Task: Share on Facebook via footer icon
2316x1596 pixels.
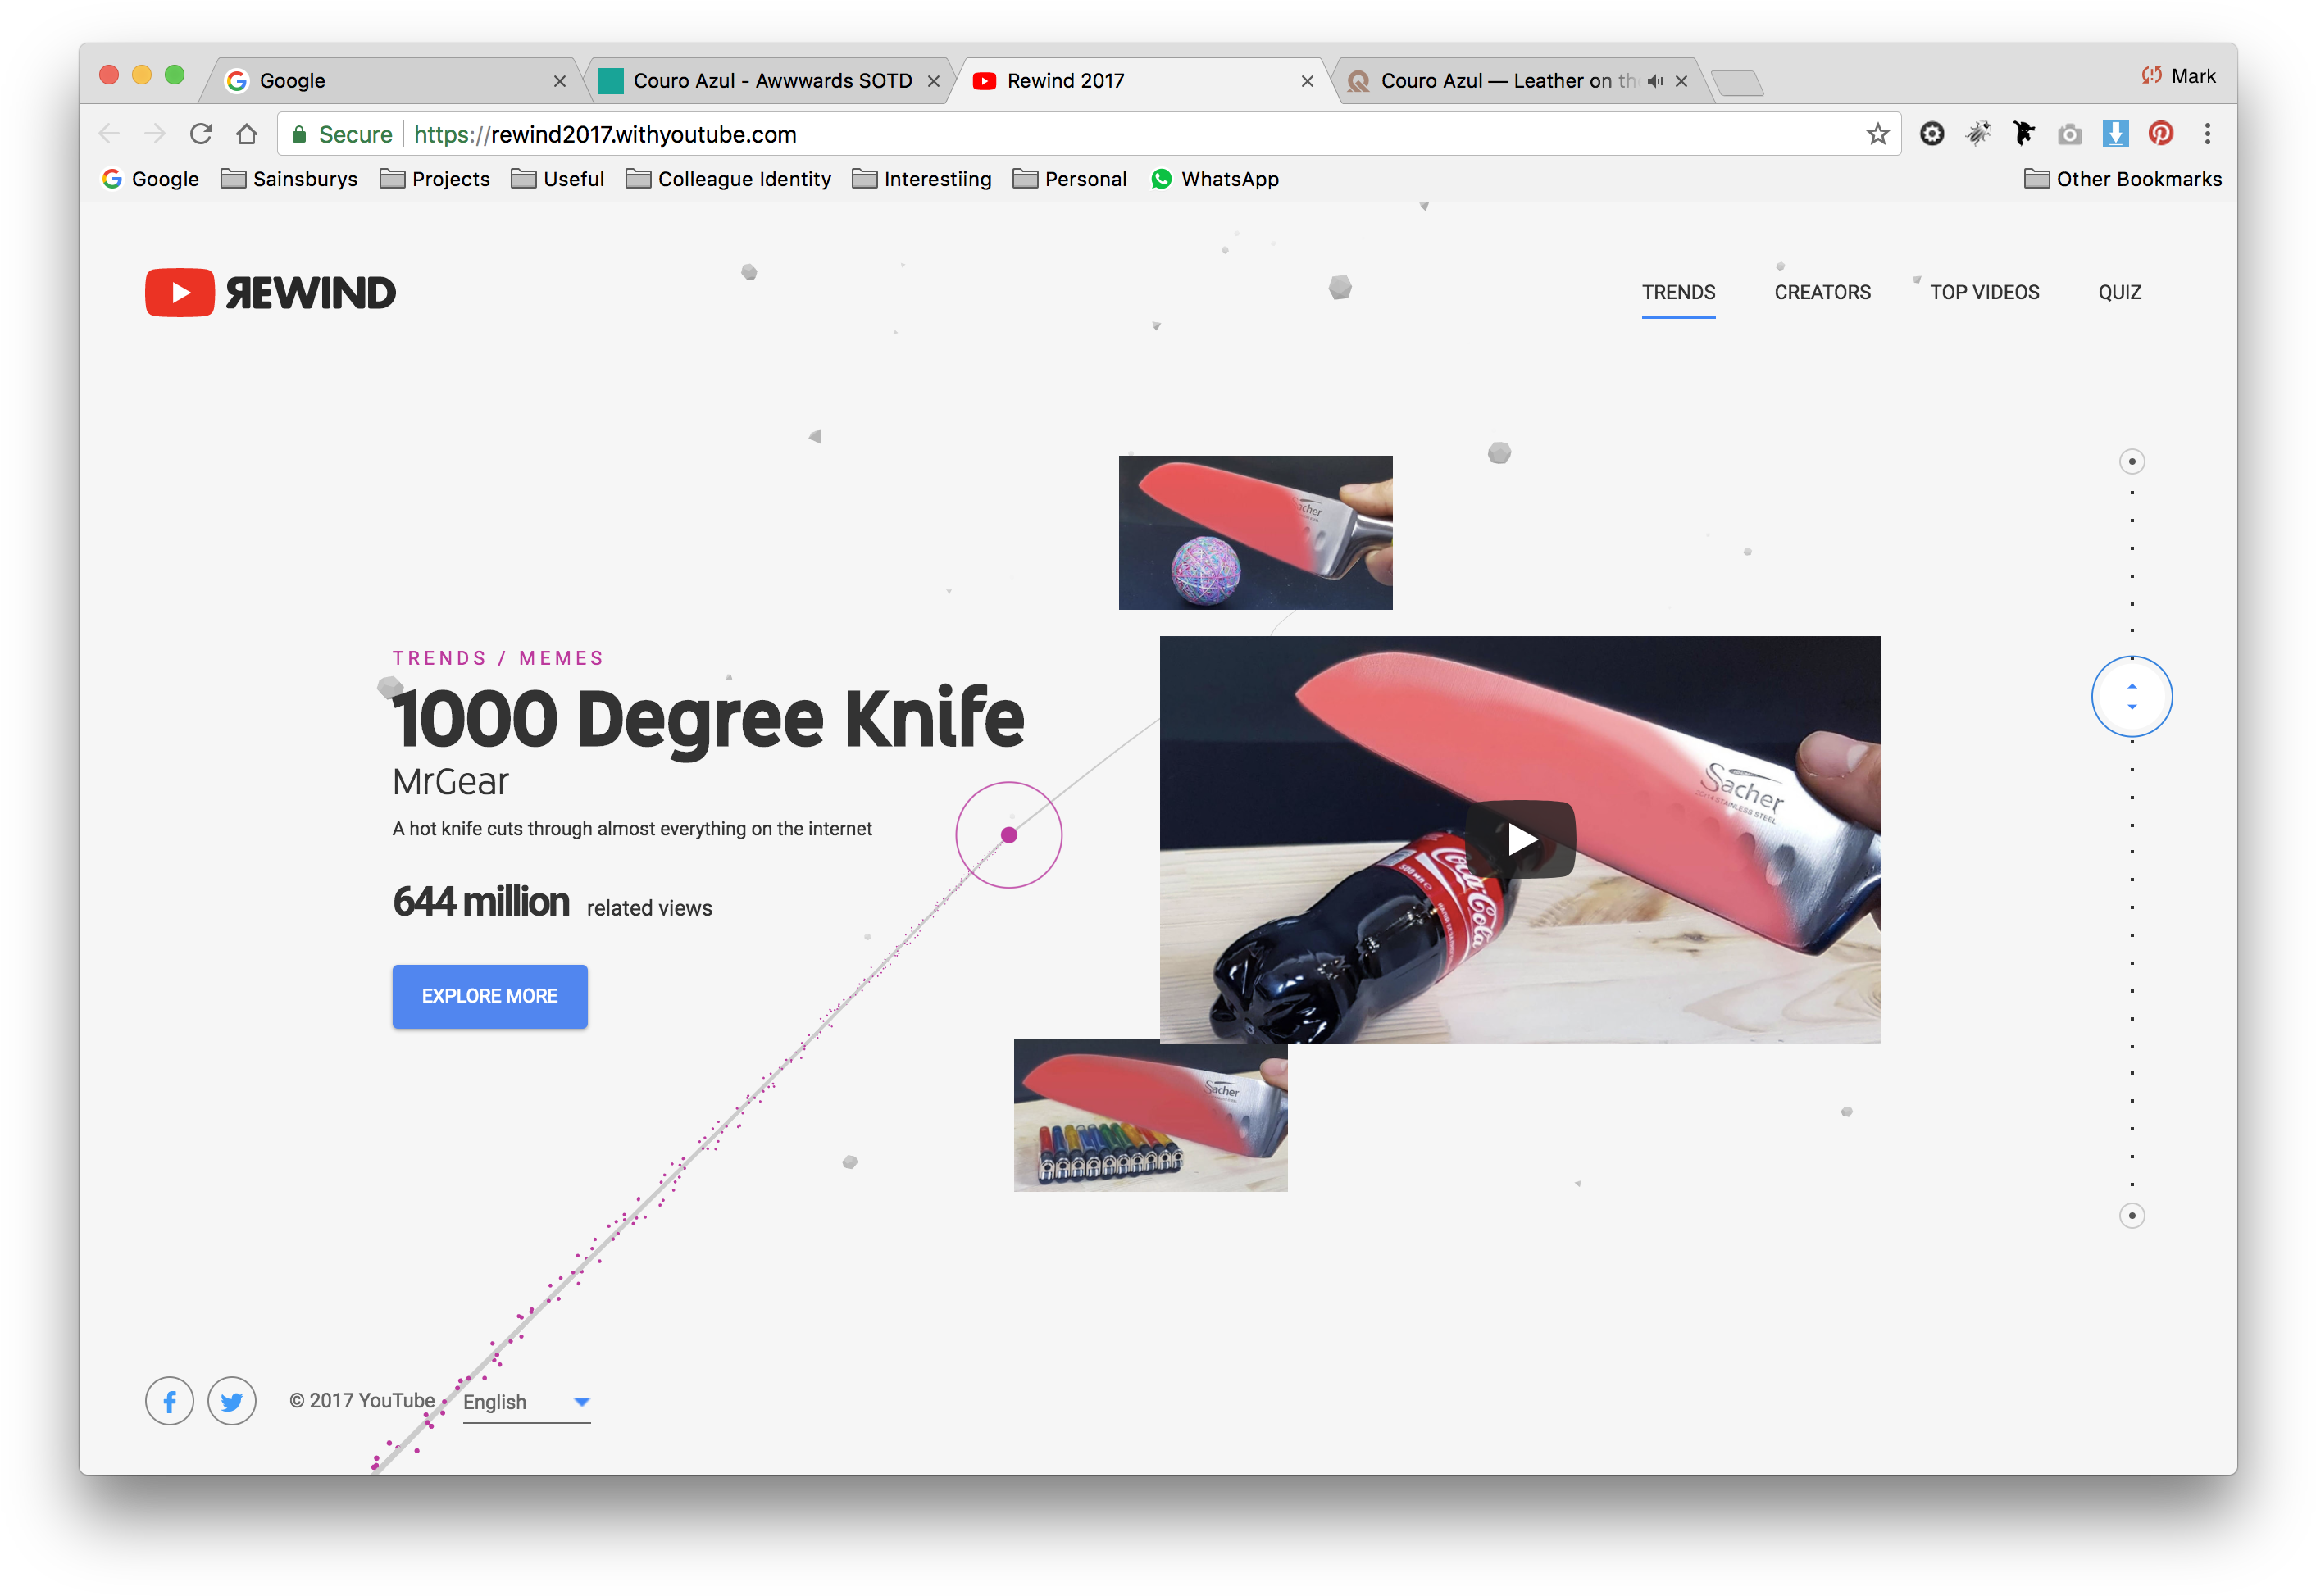Action: 169,1402
